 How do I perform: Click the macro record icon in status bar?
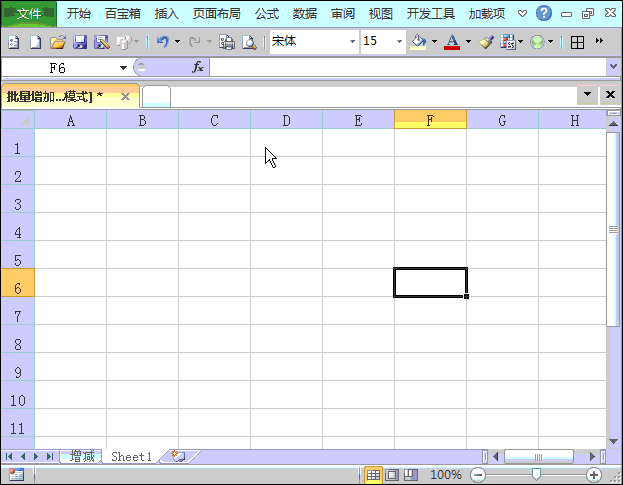(x=16, y=475)
